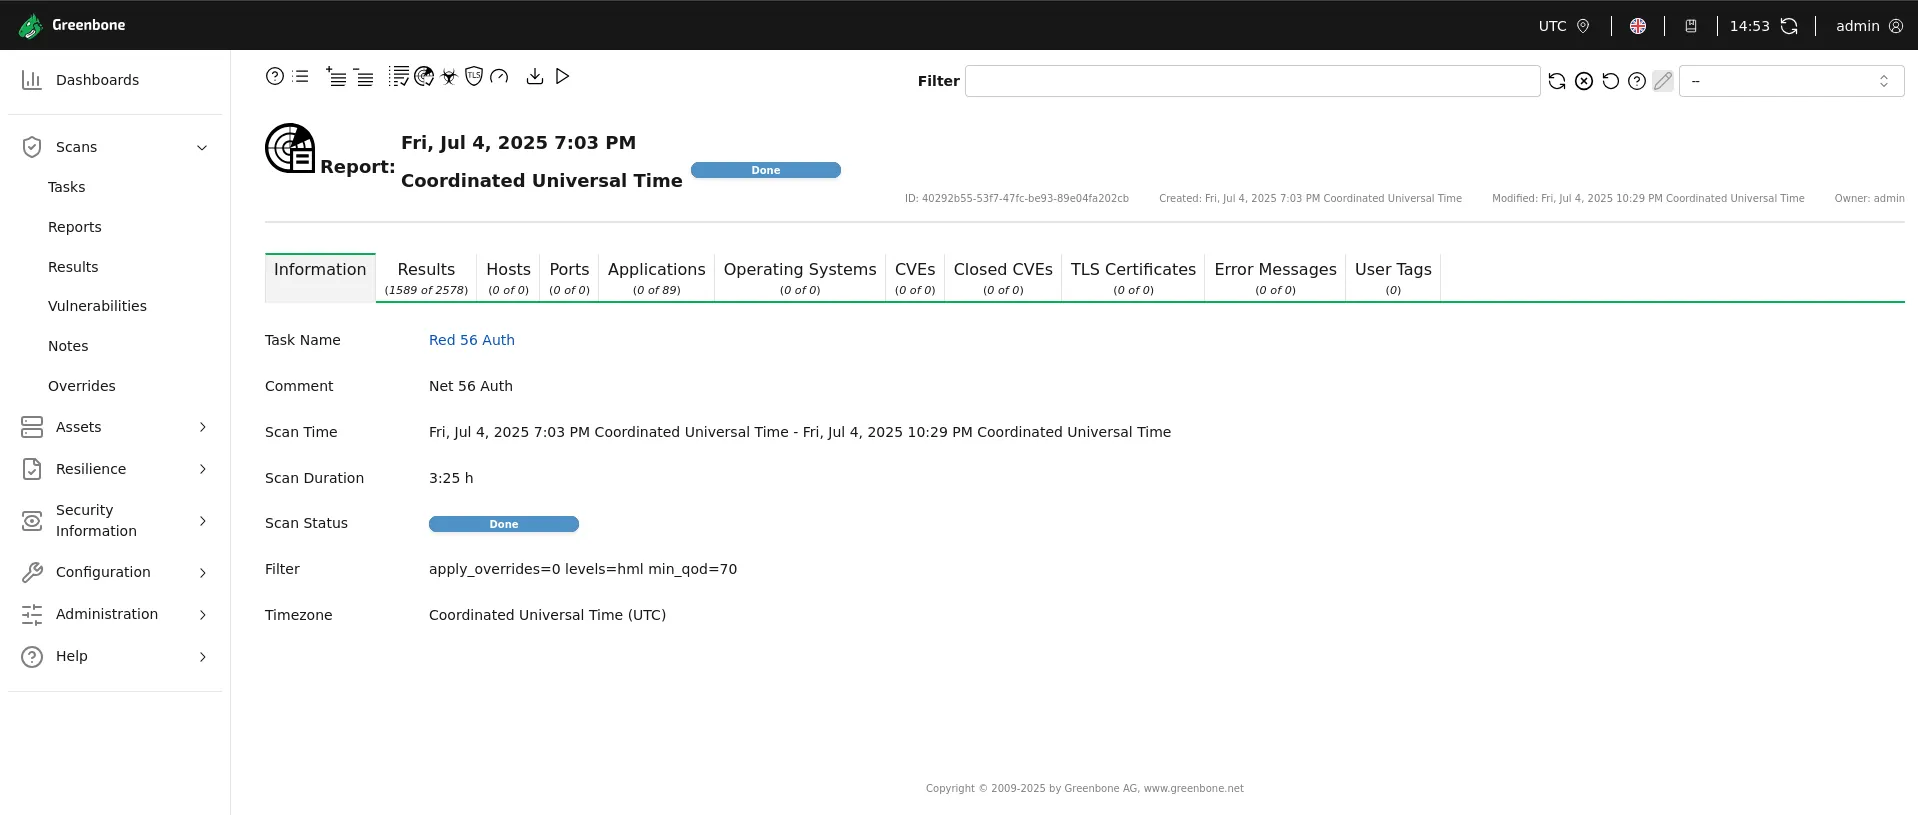
Task: Open filter help question-mark icon
Action: pyautogui.click(x=1637, y=81)
